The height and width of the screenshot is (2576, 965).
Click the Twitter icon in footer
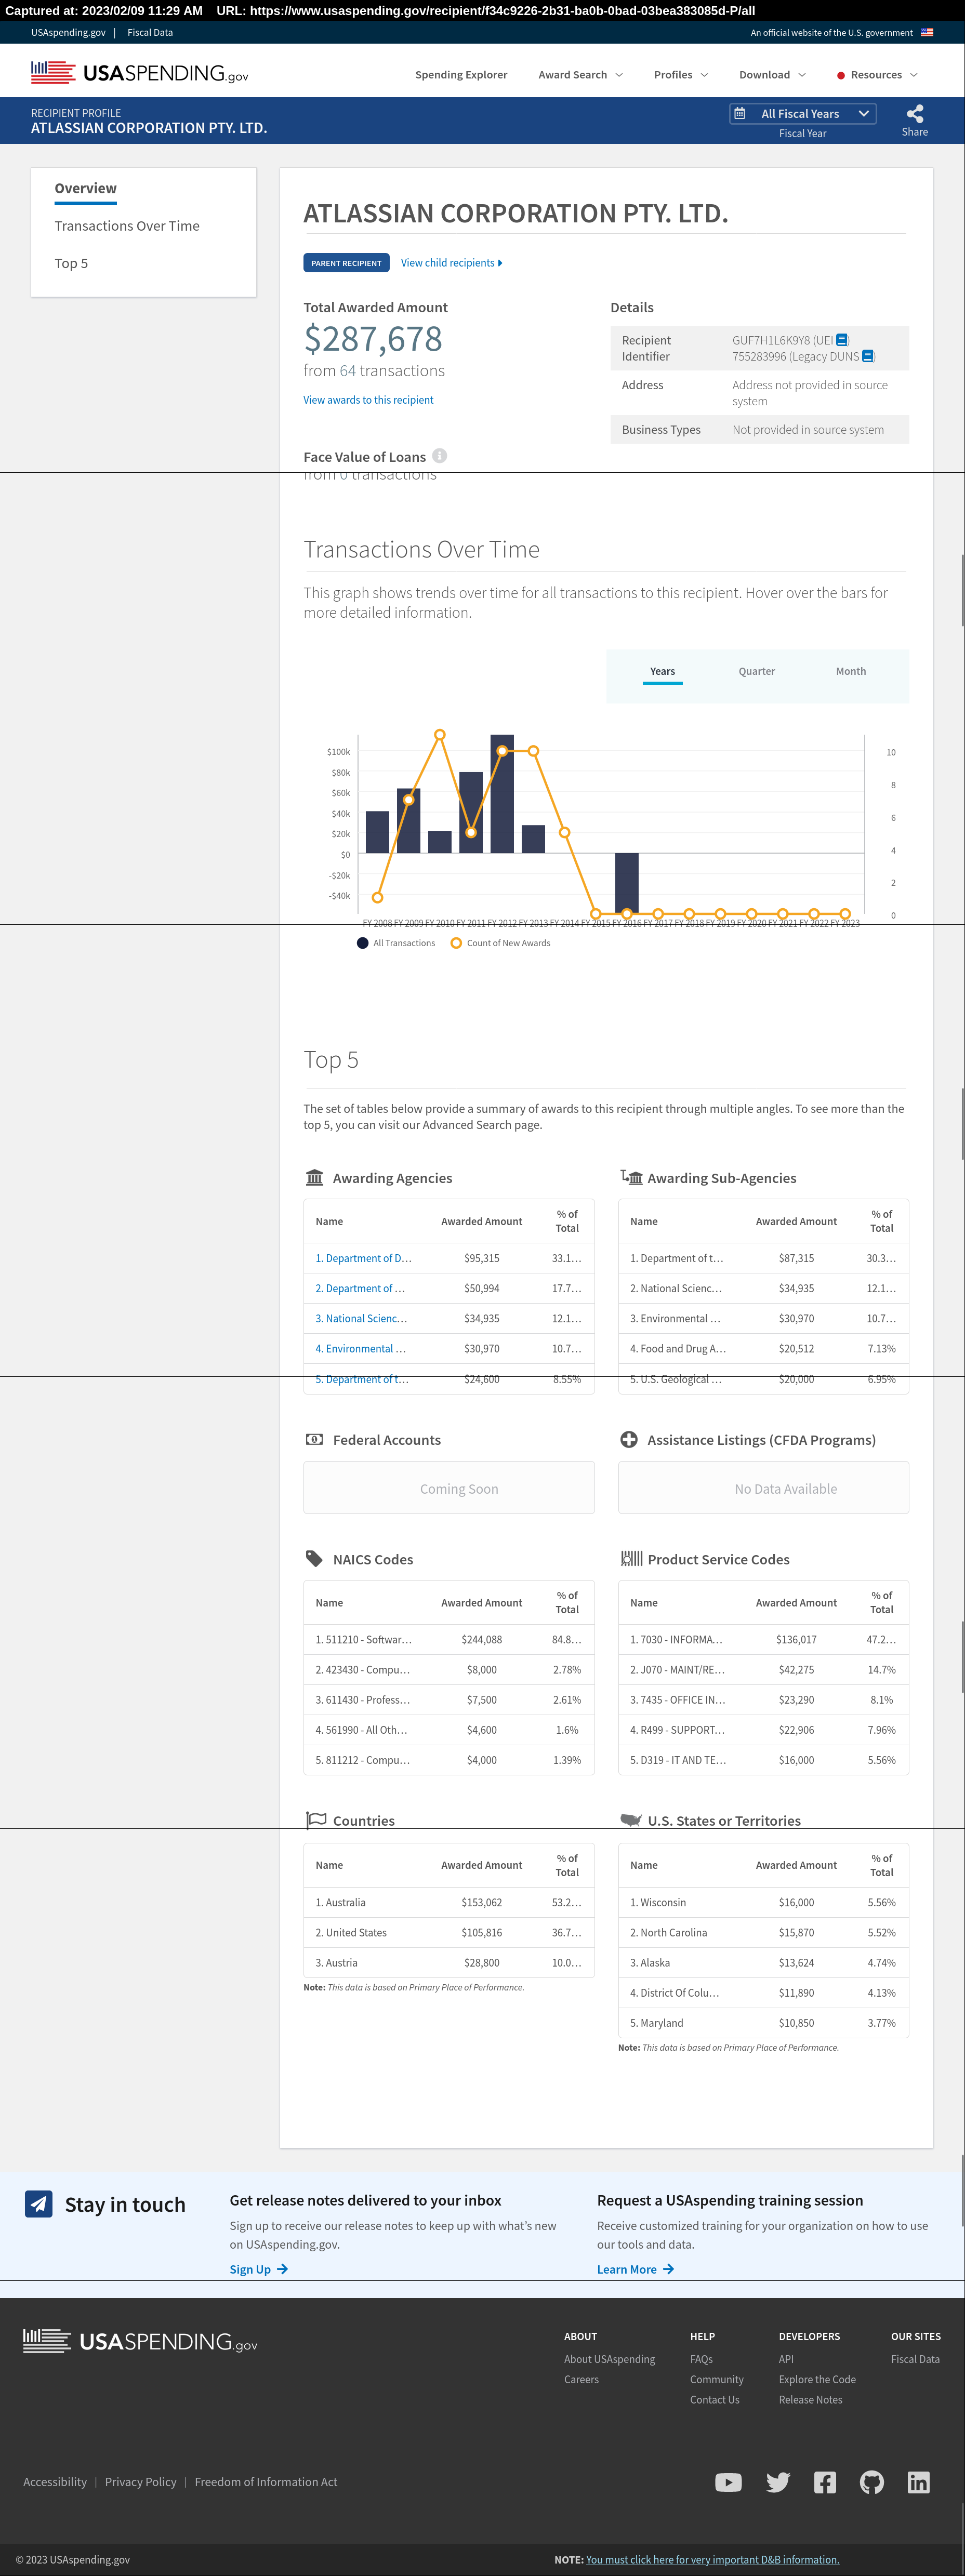778,2482
